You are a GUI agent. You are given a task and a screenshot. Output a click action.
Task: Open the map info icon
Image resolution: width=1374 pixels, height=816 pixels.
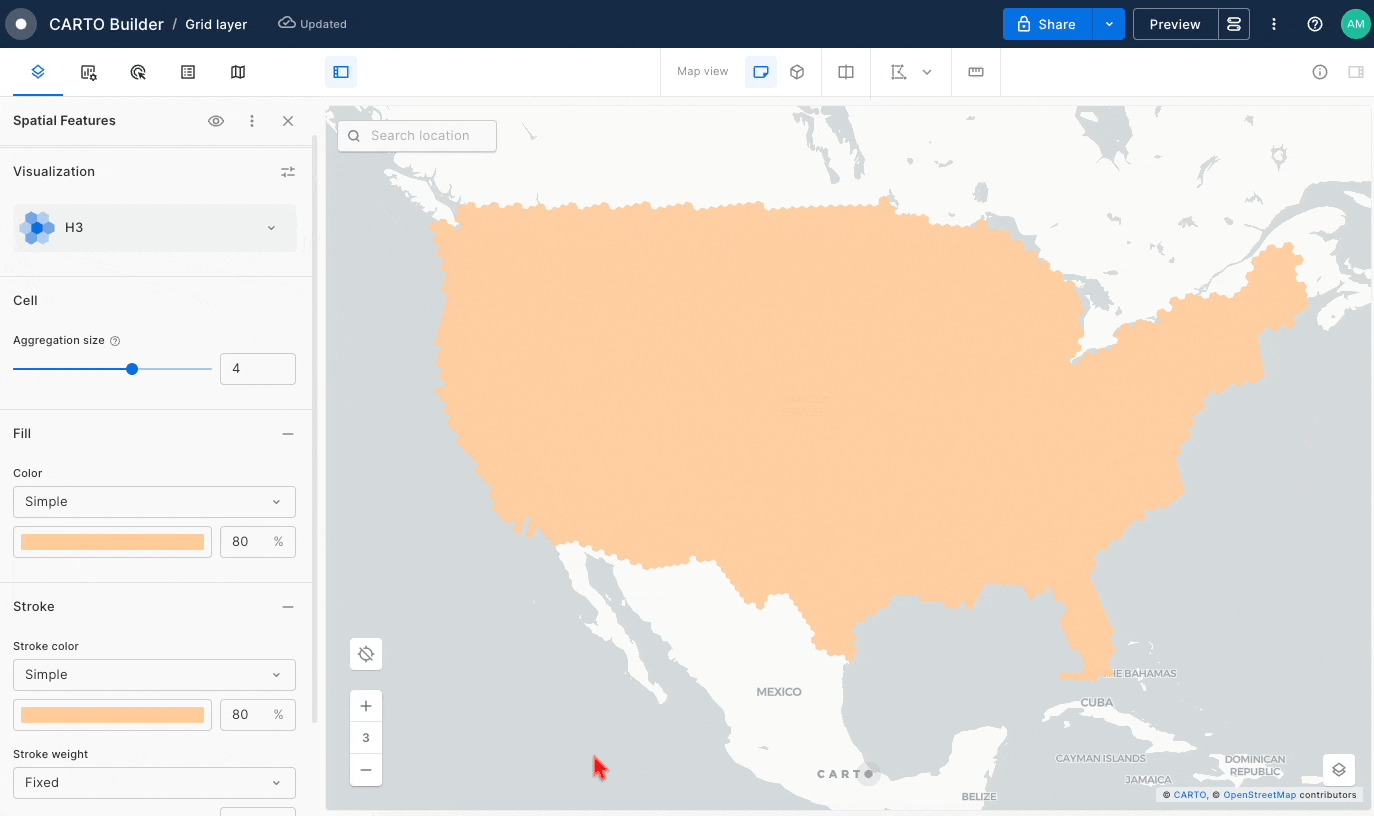pos(1320,72)
